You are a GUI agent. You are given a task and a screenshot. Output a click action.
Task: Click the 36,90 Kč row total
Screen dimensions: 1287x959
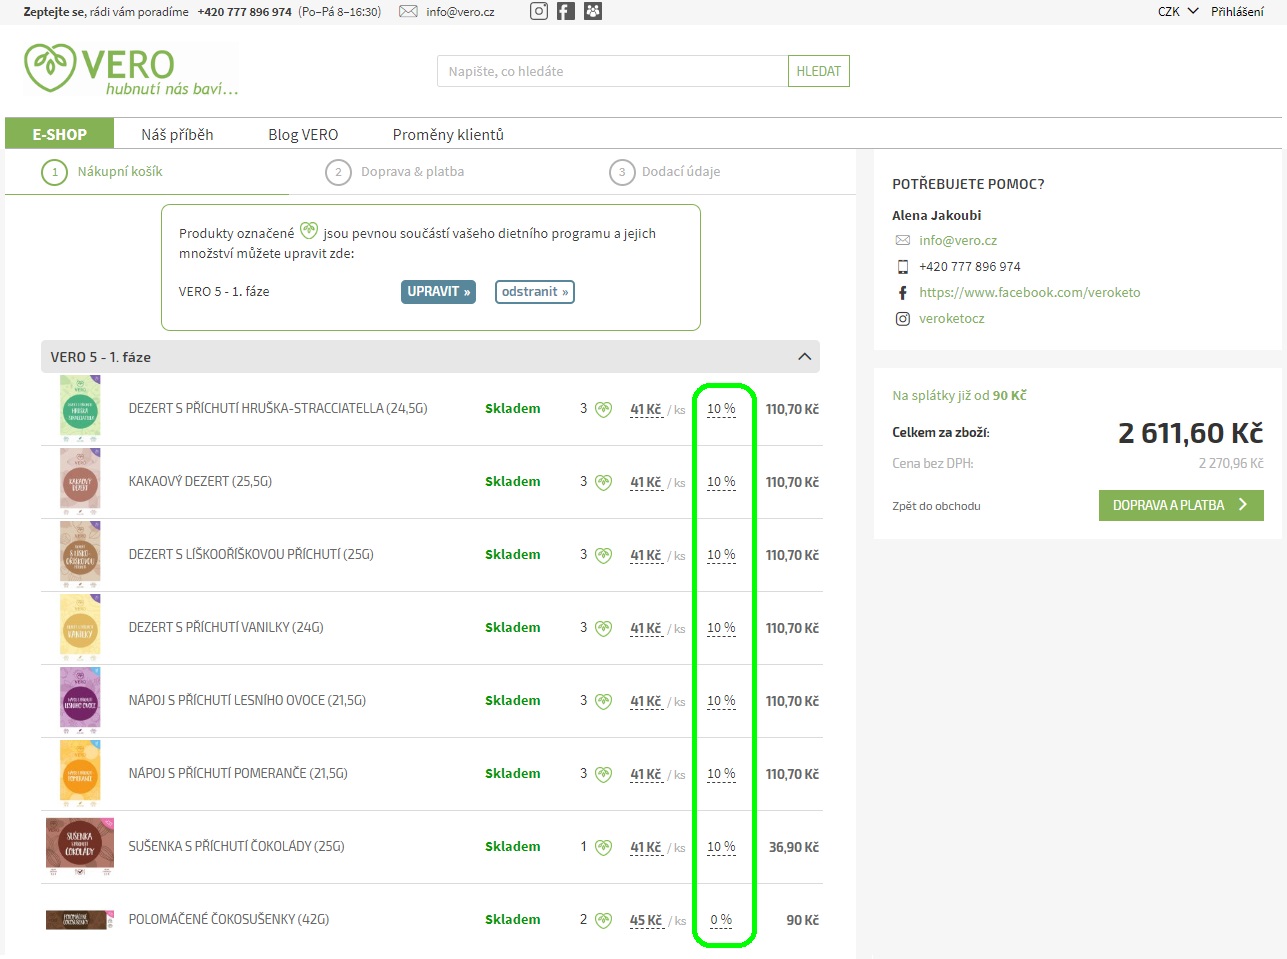click(793, 847)
